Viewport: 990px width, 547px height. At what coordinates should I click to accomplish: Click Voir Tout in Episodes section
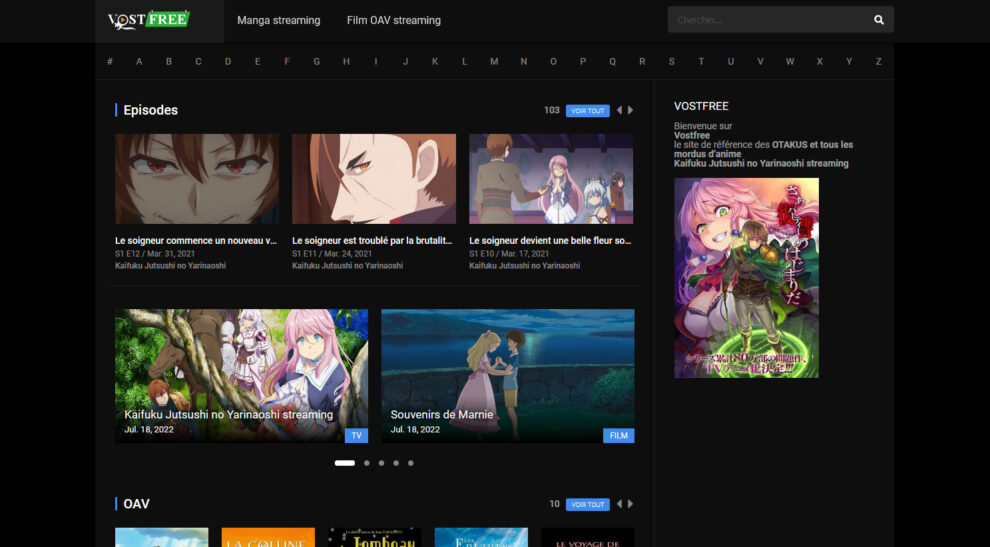[587, 111]
